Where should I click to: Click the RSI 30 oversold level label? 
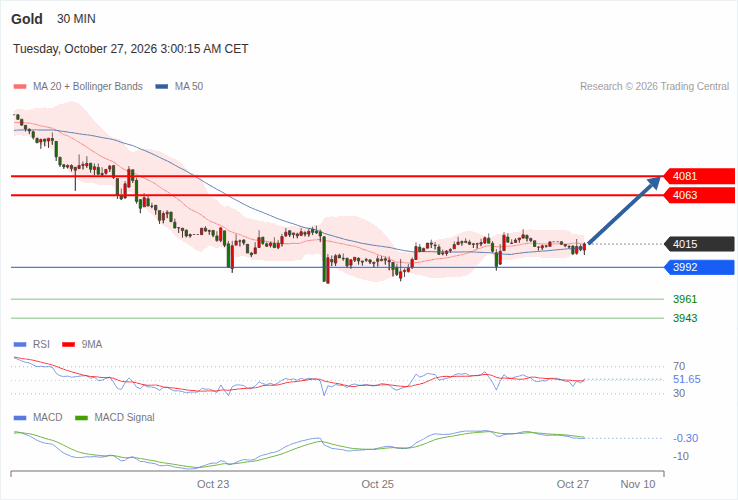[679, 393]
